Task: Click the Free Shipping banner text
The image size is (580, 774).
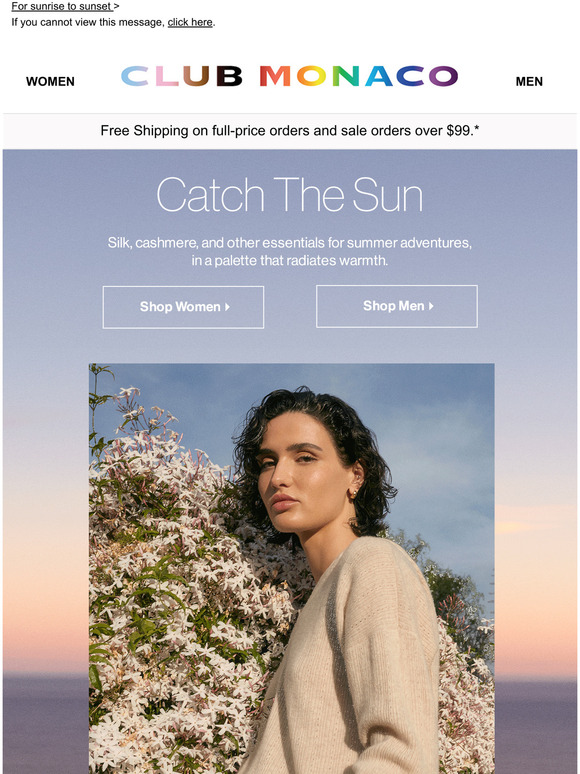Action: click(x=290, y=131)
